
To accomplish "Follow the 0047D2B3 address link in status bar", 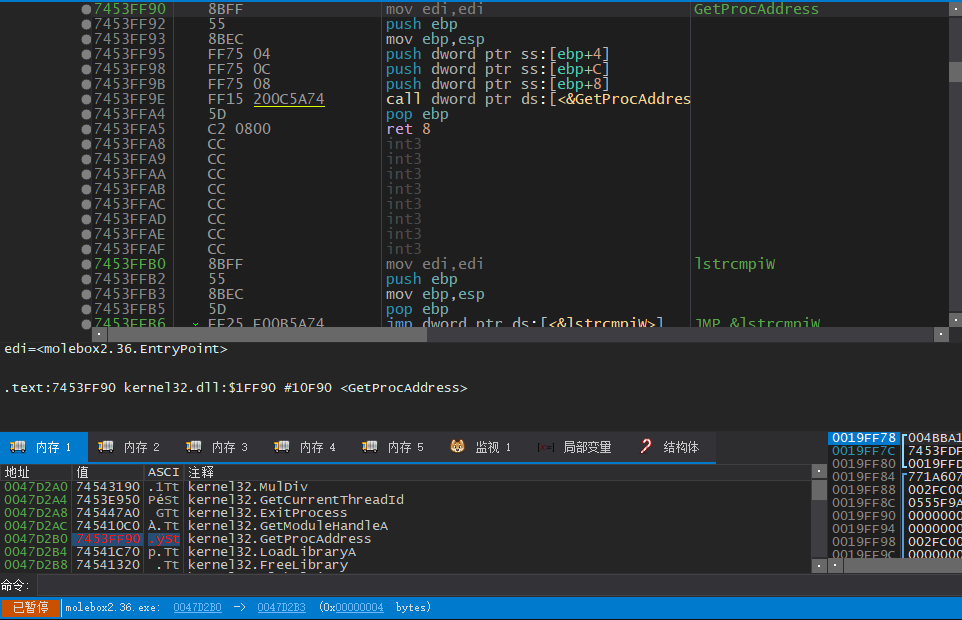I will pyautogui.click(x=281, y=607).
